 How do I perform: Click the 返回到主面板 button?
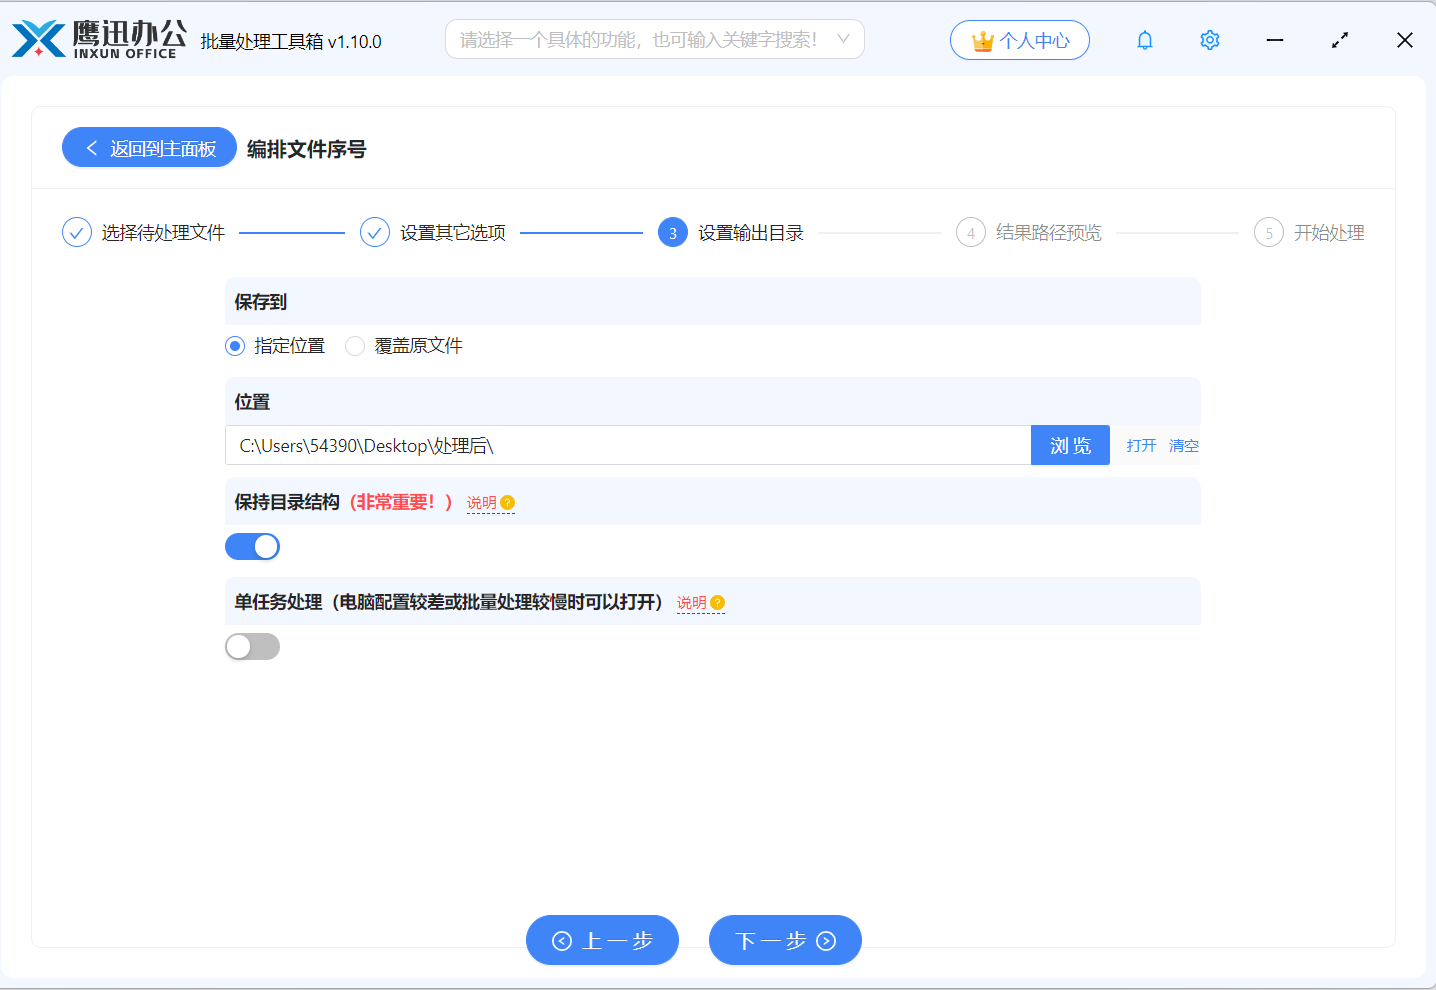(148, 147)
